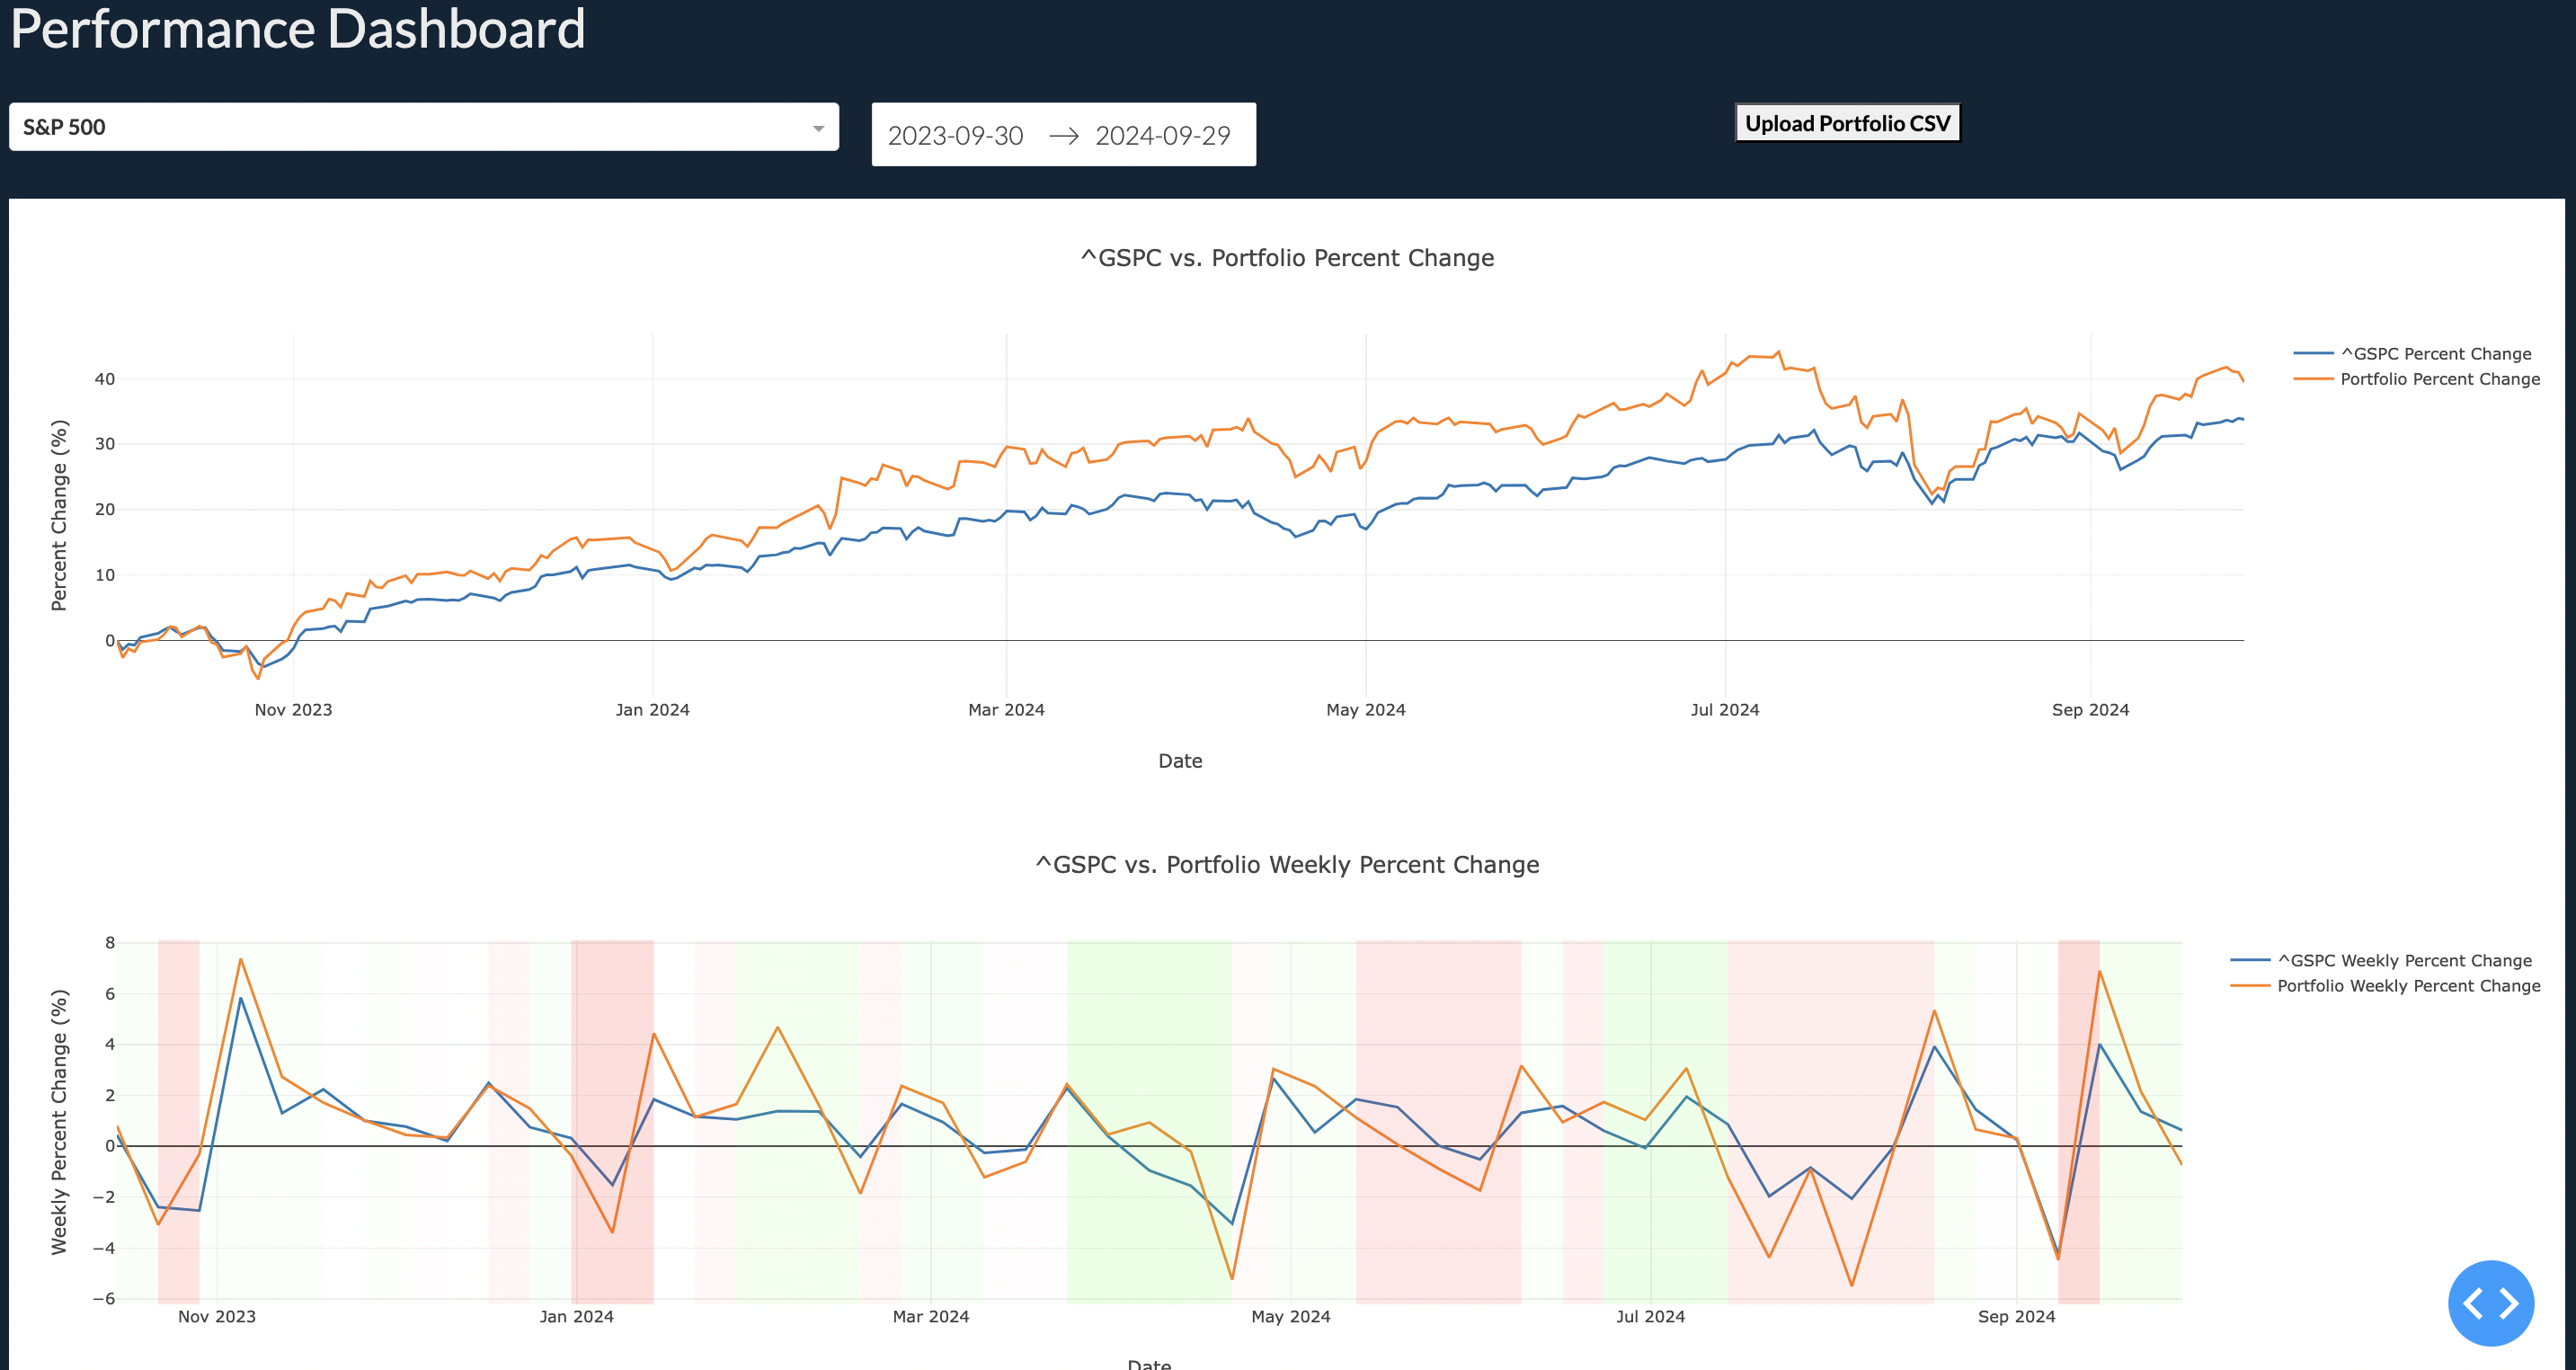Image resolution: width=2576 pixels, height=1370 pixels.
Task: Click the 'Weekly Percent Change (%)' y-axis title
Action: click(59, 1122)
